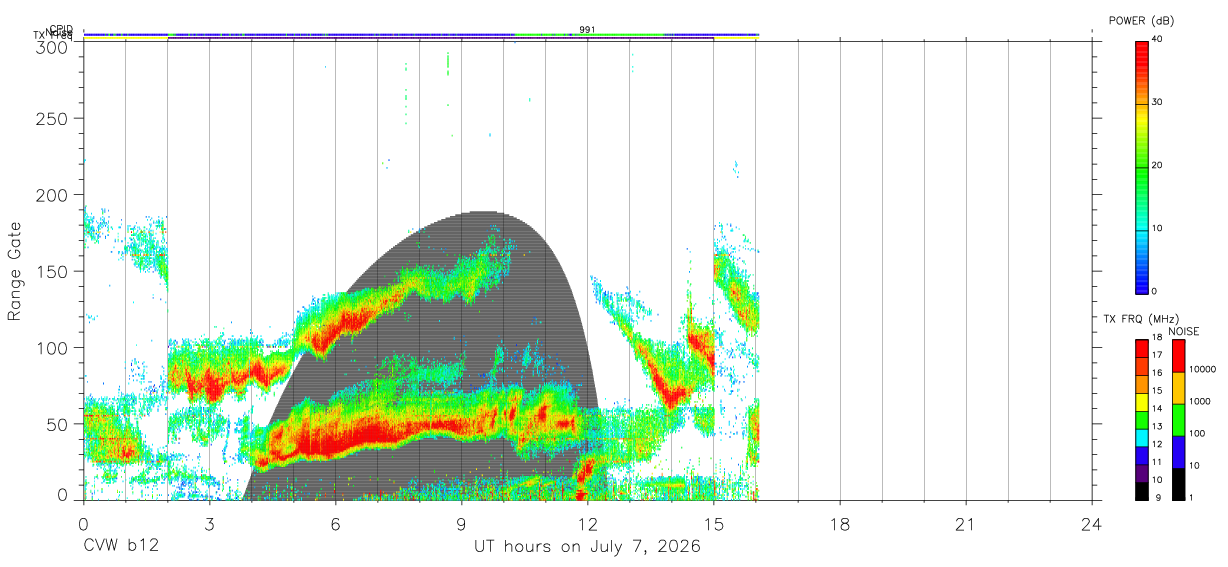Click the 16 label on TX FRQ scale

(x=1158, y=373)
